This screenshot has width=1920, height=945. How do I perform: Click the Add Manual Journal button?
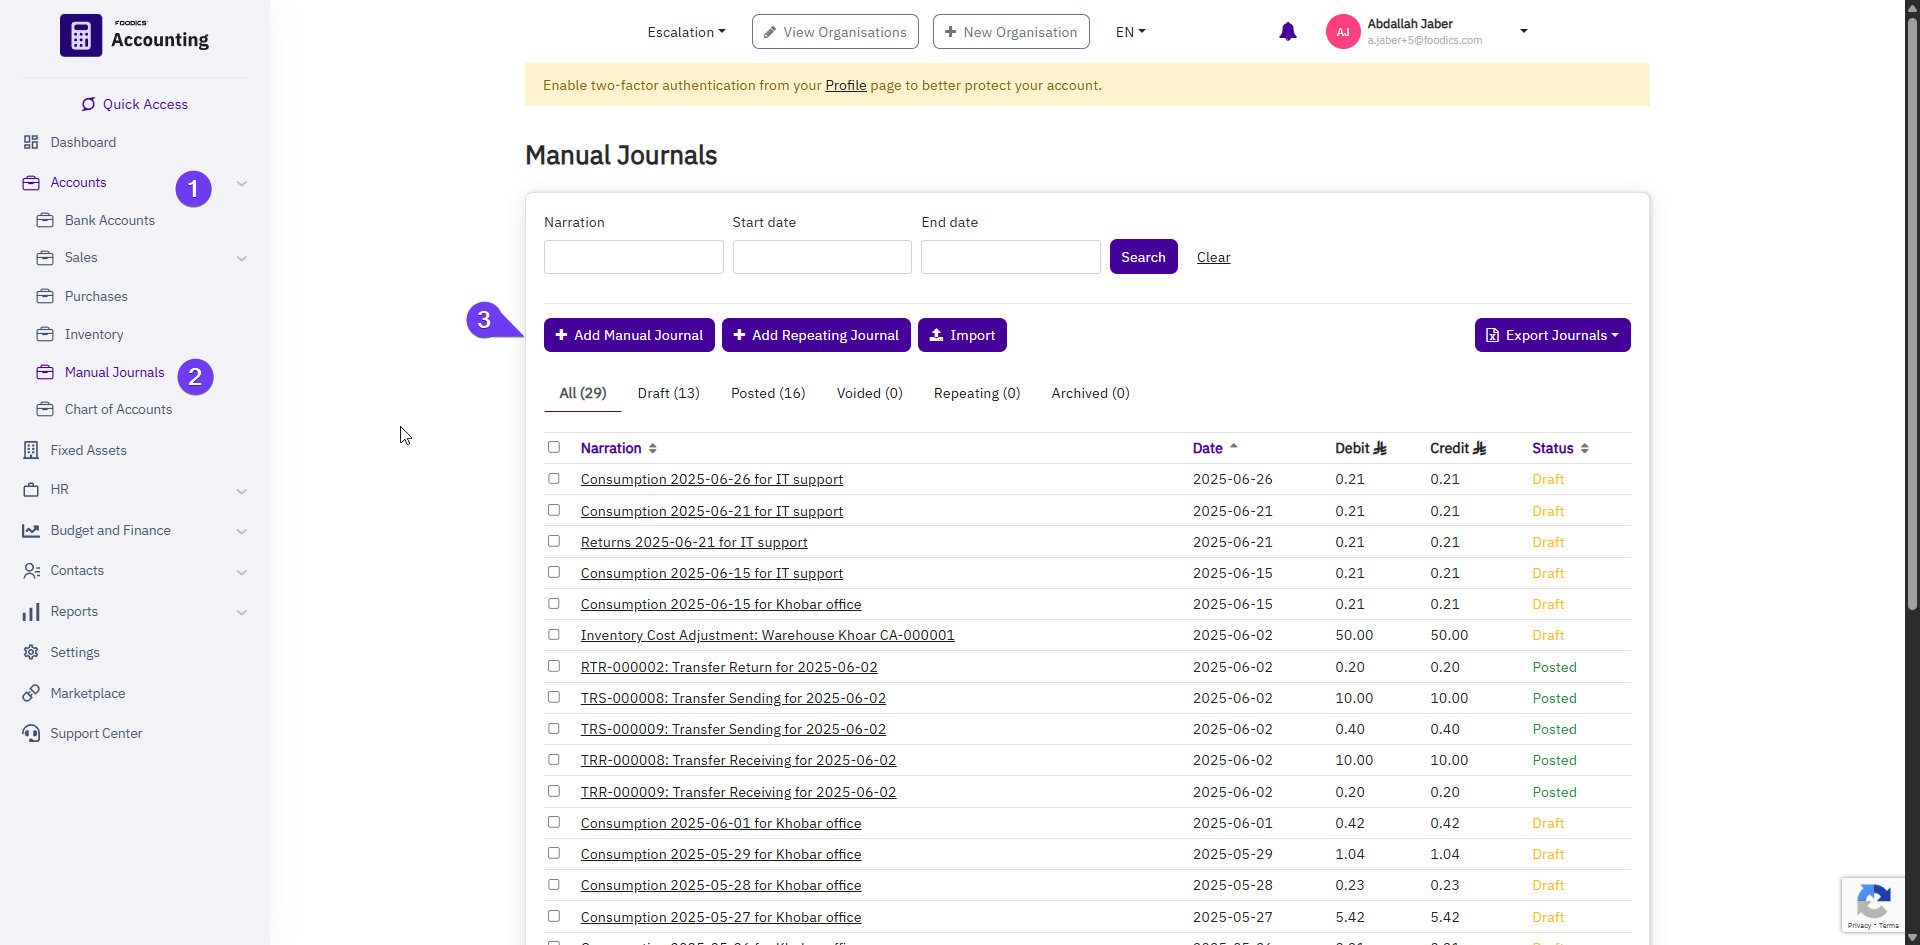pyautogui.click(x=628, y=334)
